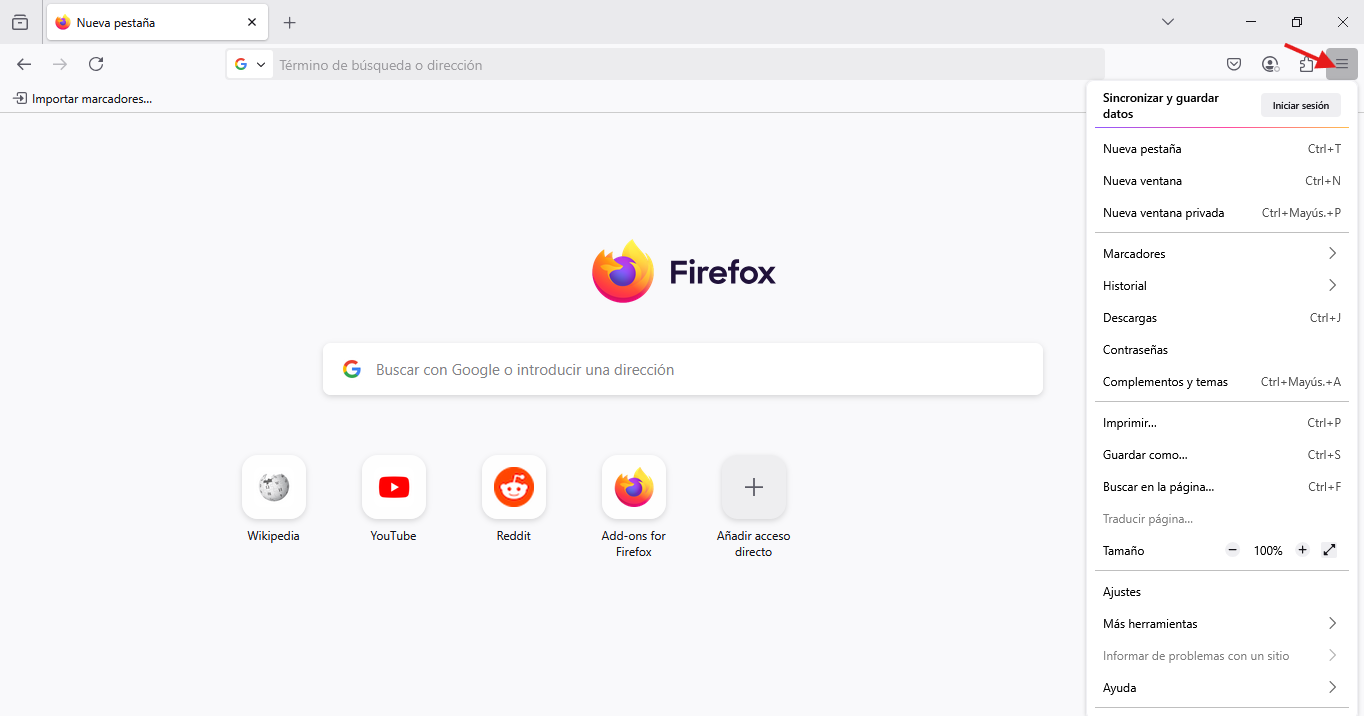Open Complementos y temas
This screenshot has height=716, width=1364.
pos(1222,382)
